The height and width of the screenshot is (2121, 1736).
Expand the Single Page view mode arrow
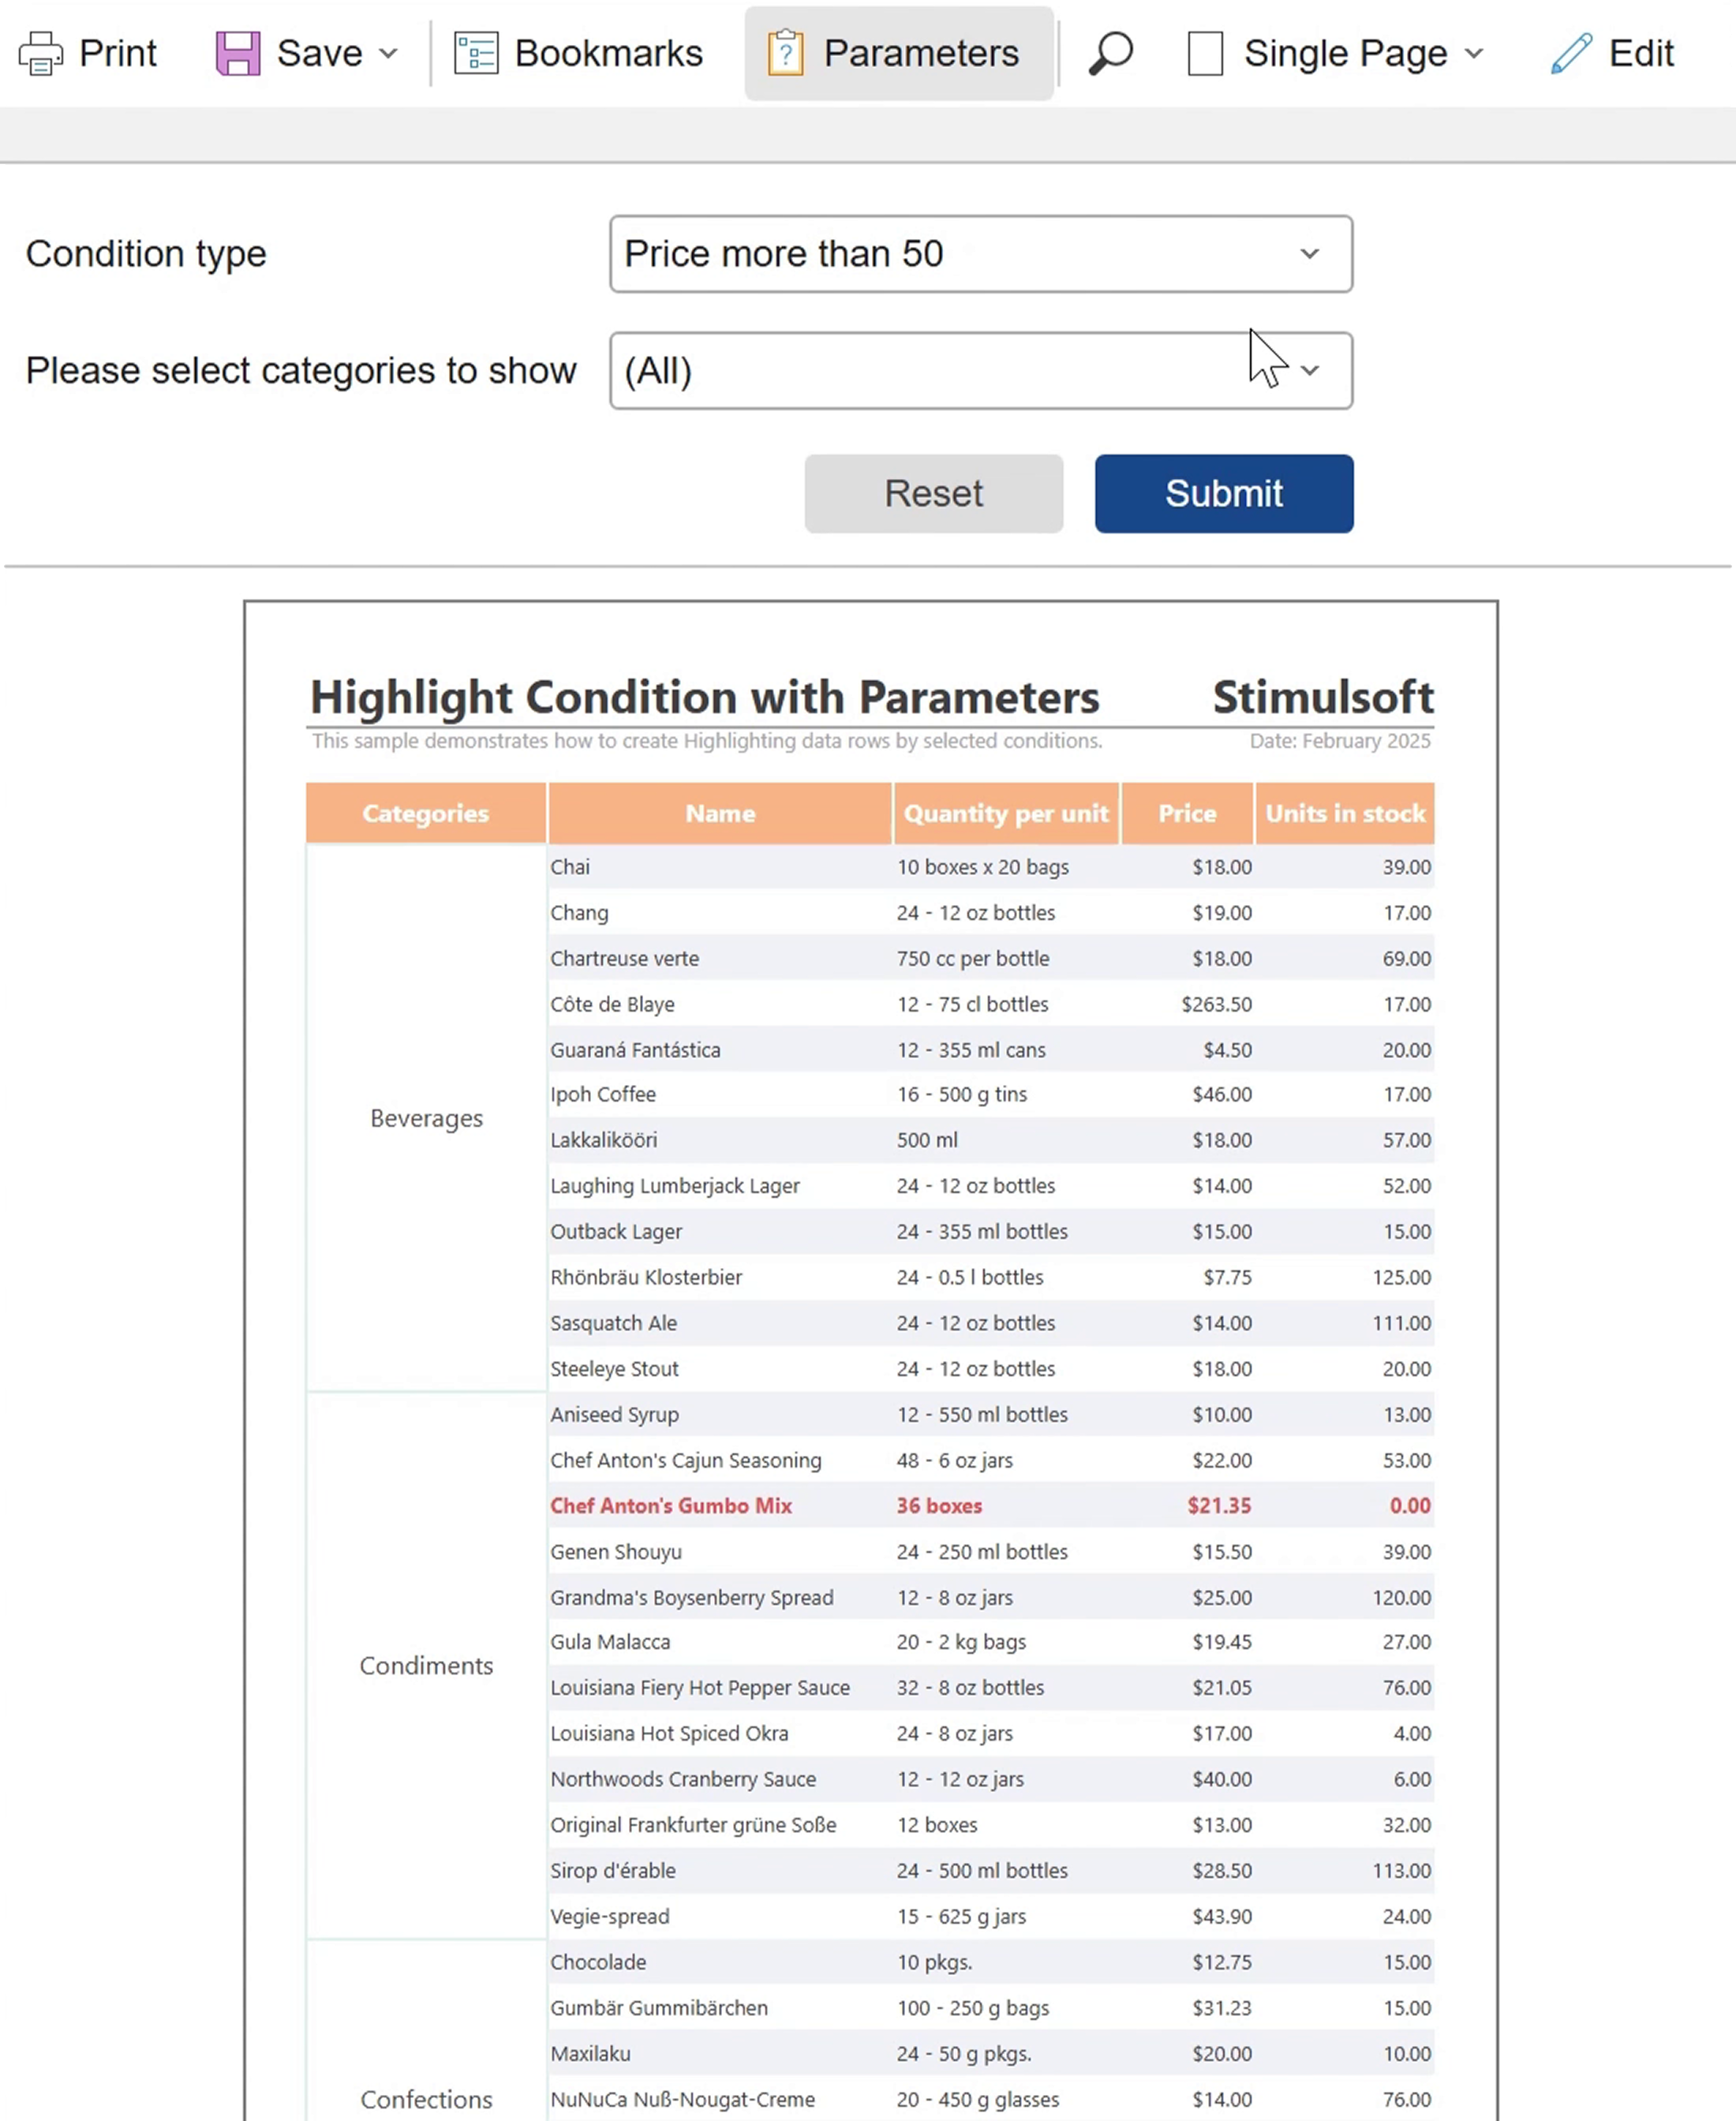click(x=1473, y=54)
